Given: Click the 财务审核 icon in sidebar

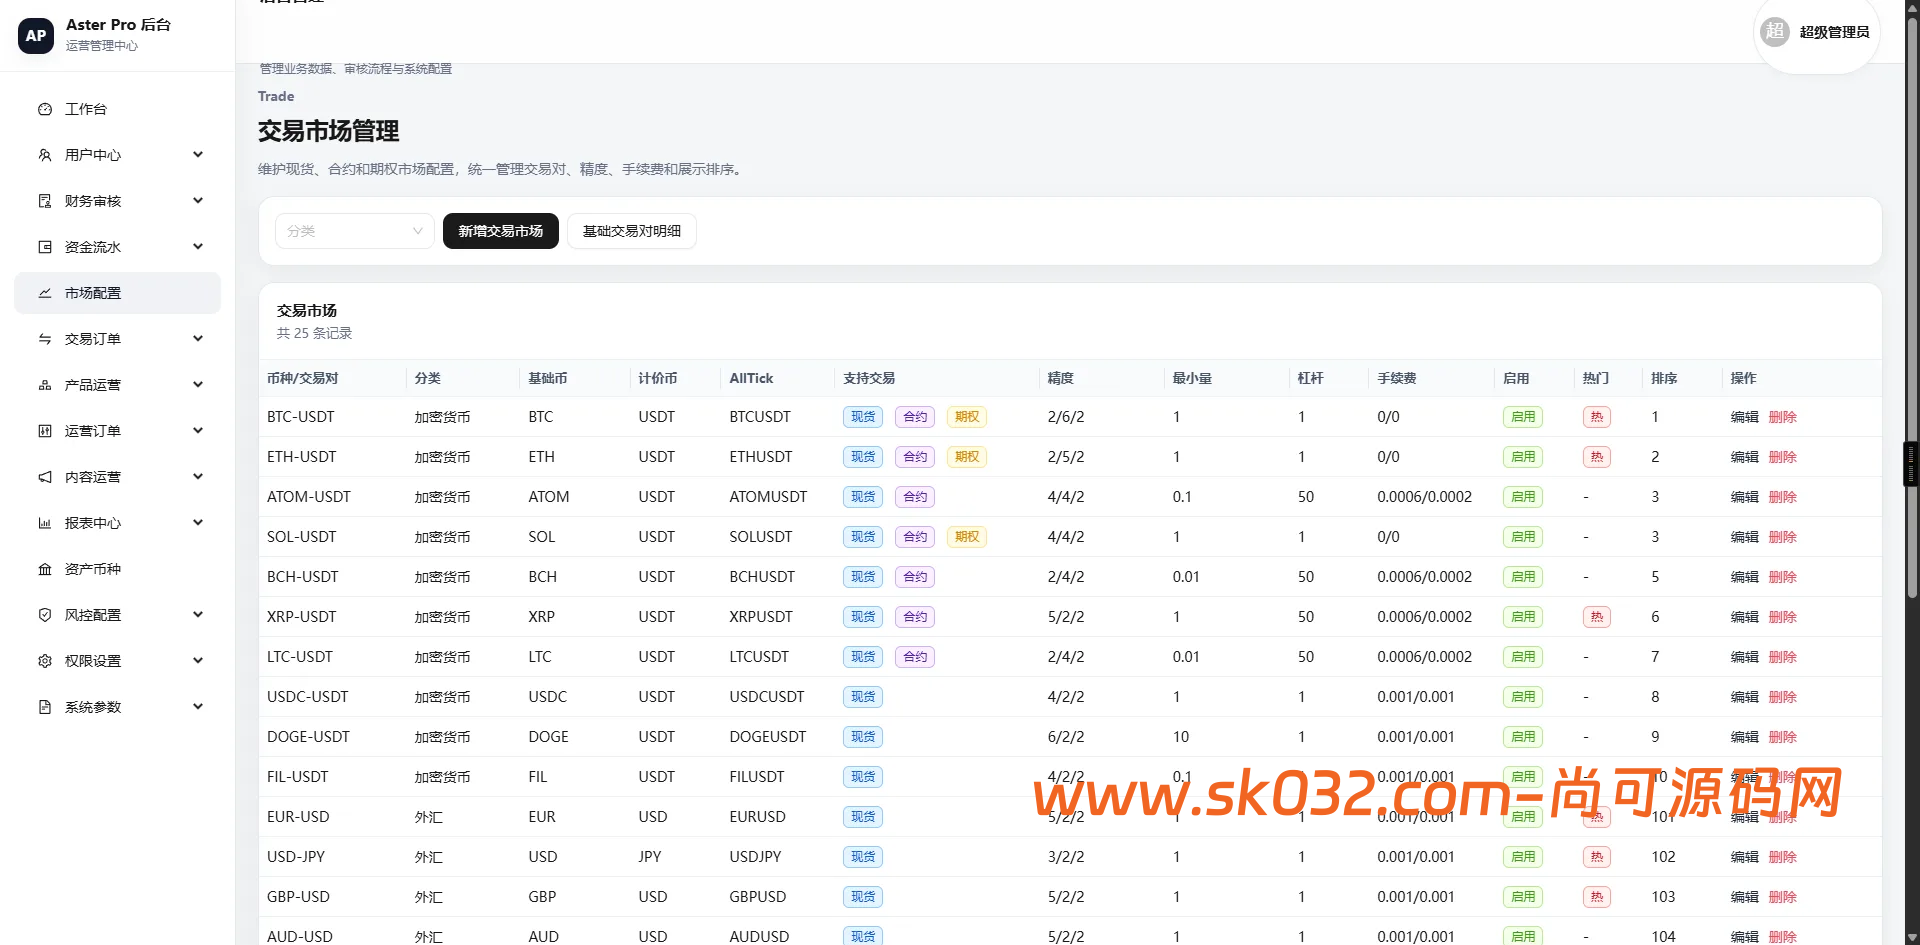Looking at the screenshot, I should (x=45, y=201).
